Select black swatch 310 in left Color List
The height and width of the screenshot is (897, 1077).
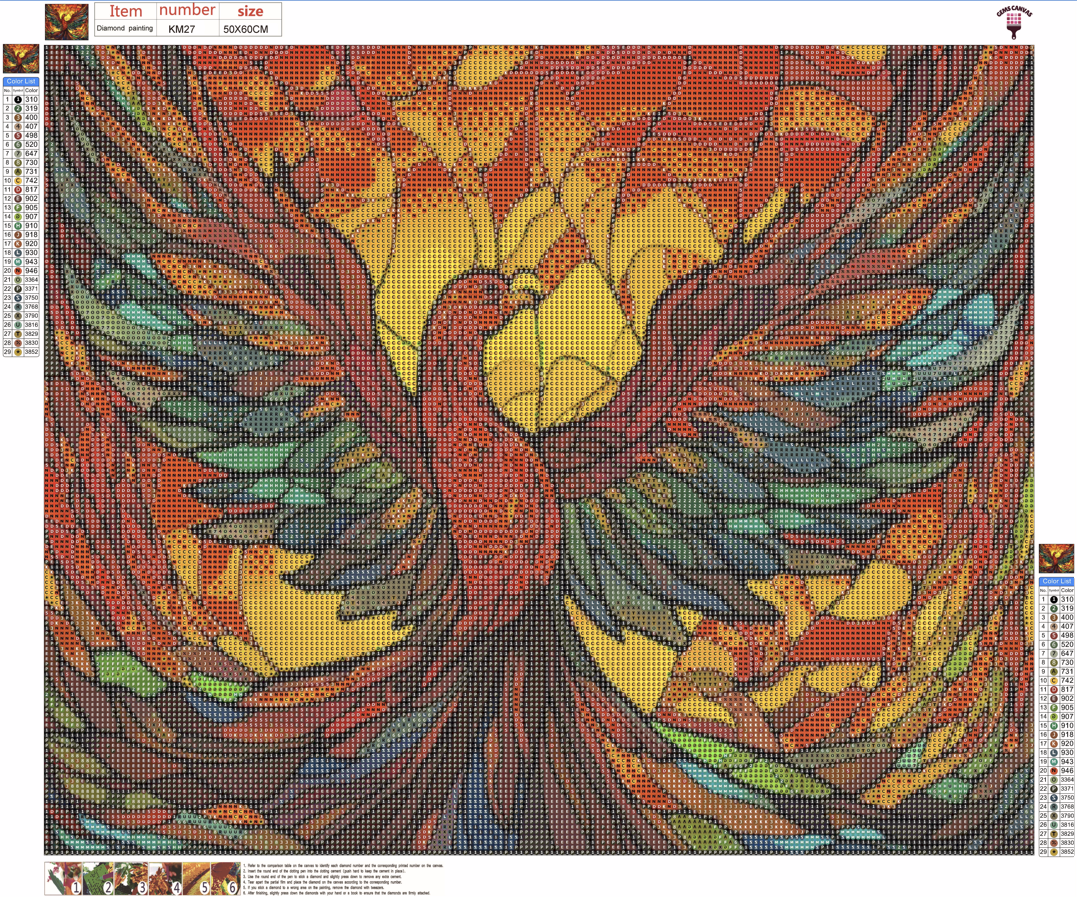[x=18, y=100]
